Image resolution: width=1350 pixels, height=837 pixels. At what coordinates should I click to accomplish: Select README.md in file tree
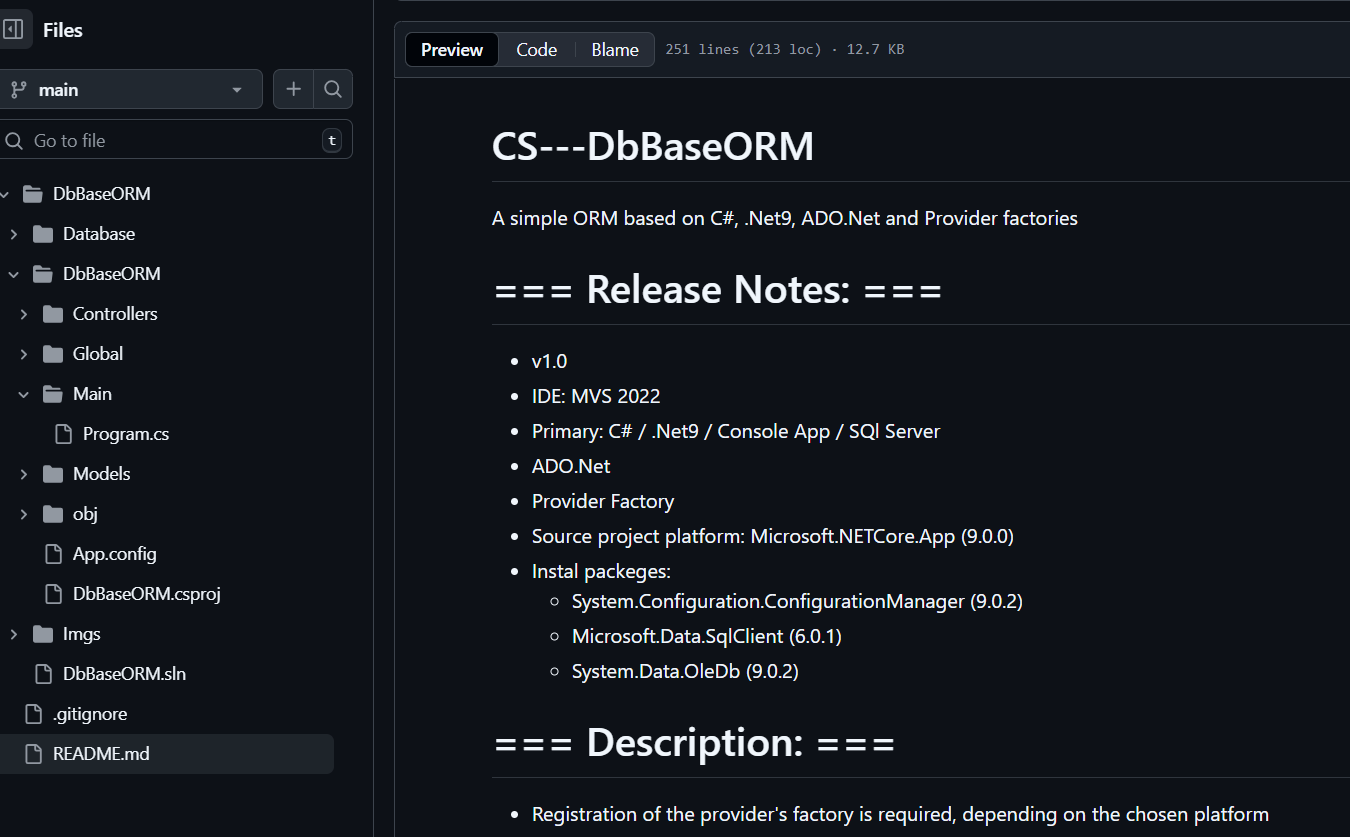(x=101, y=754)
